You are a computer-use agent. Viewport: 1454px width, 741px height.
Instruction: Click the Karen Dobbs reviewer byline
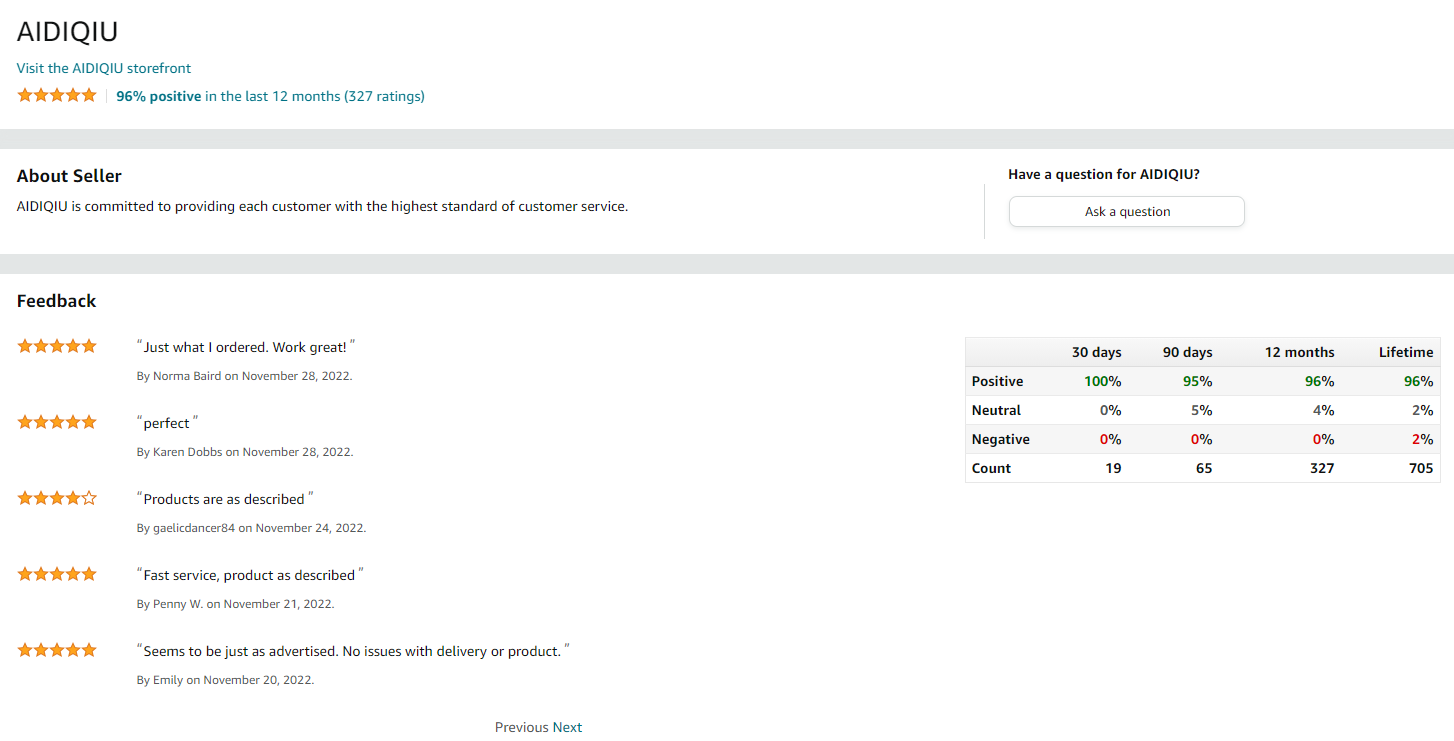[x=245, y=452]
